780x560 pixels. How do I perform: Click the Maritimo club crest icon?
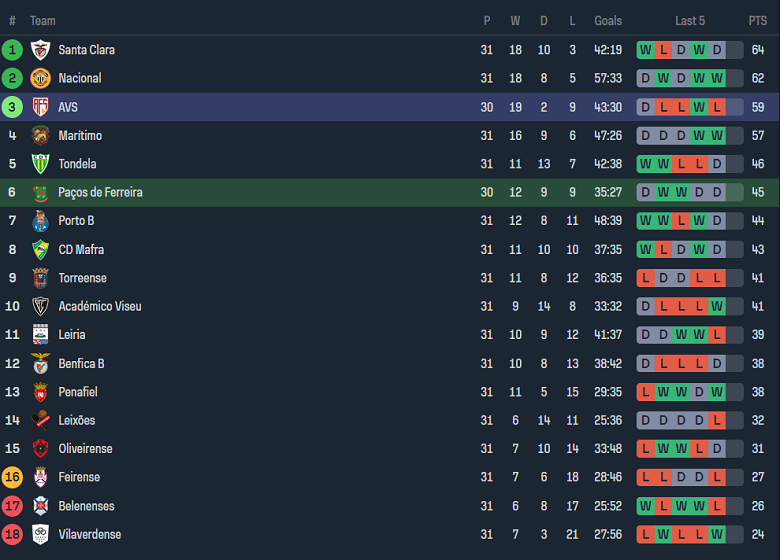(40, 135)
